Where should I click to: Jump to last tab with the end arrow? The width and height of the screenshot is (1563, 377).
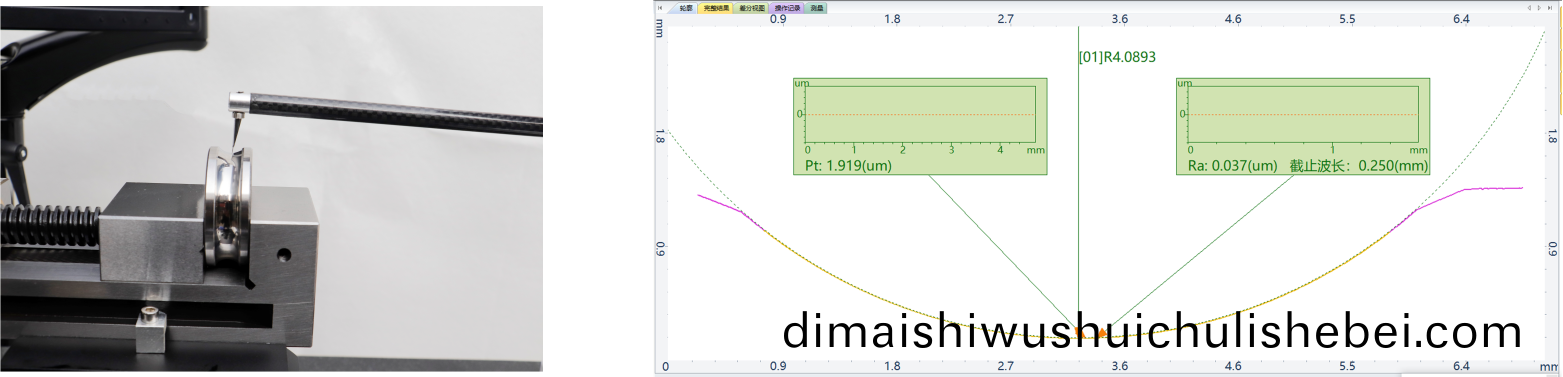click(x=1550, y=8)
